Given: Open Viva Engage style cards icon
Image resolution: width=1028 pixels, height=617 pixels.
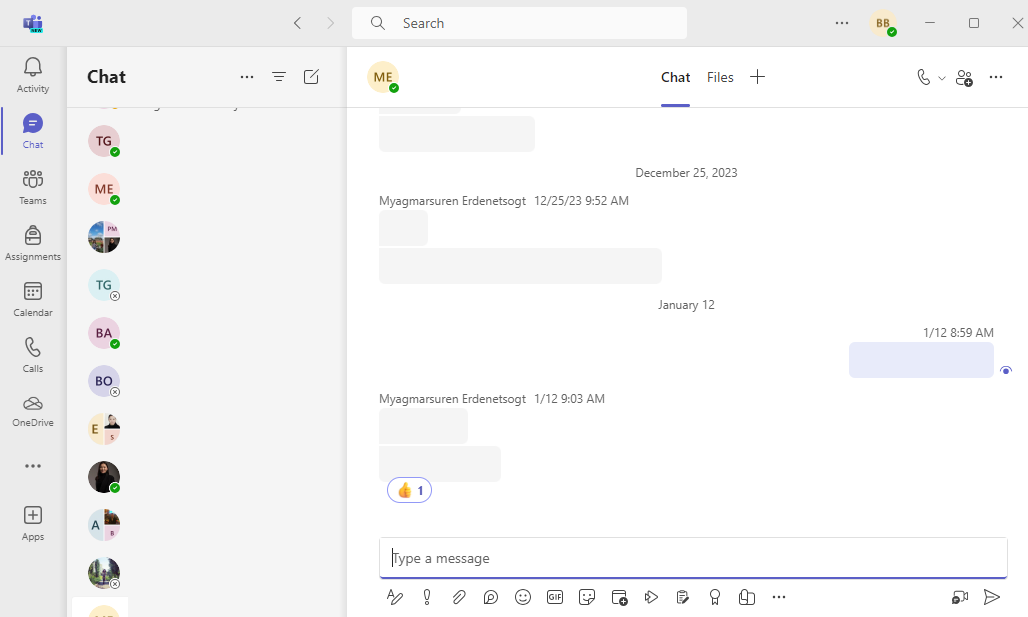Looking at the screenshot, I should pyautogui.click(x=747, y=597).
